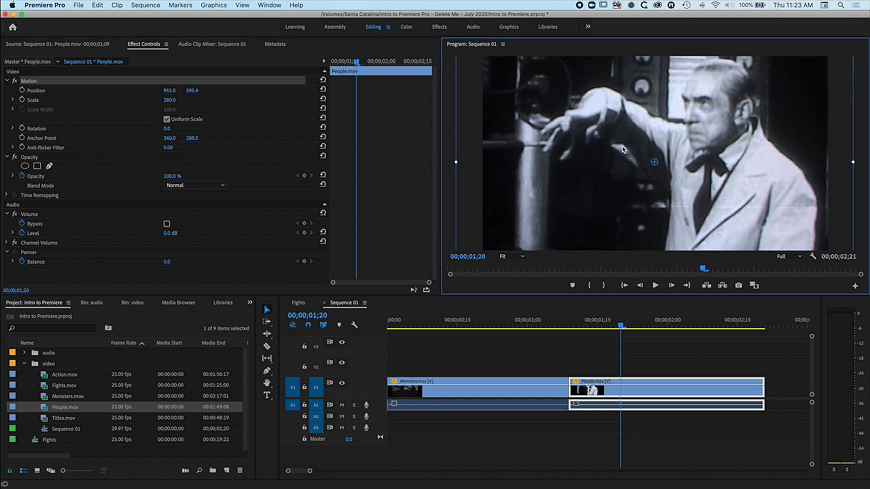Select the Pen tool in tools panel
Viewport: 870px width, 489px height.
coord(267,370)
